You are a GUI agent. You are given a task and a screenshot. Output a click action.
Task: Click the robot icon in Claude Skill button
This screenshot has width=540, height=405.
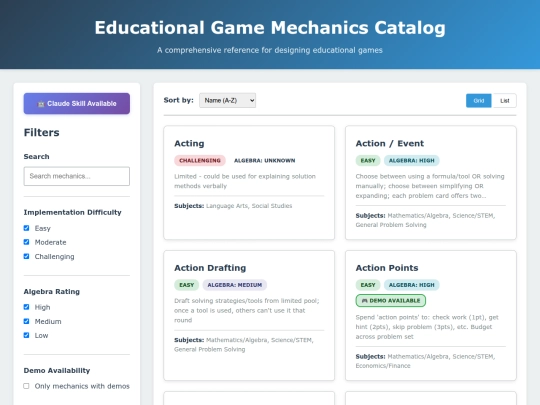click(41, 104)
